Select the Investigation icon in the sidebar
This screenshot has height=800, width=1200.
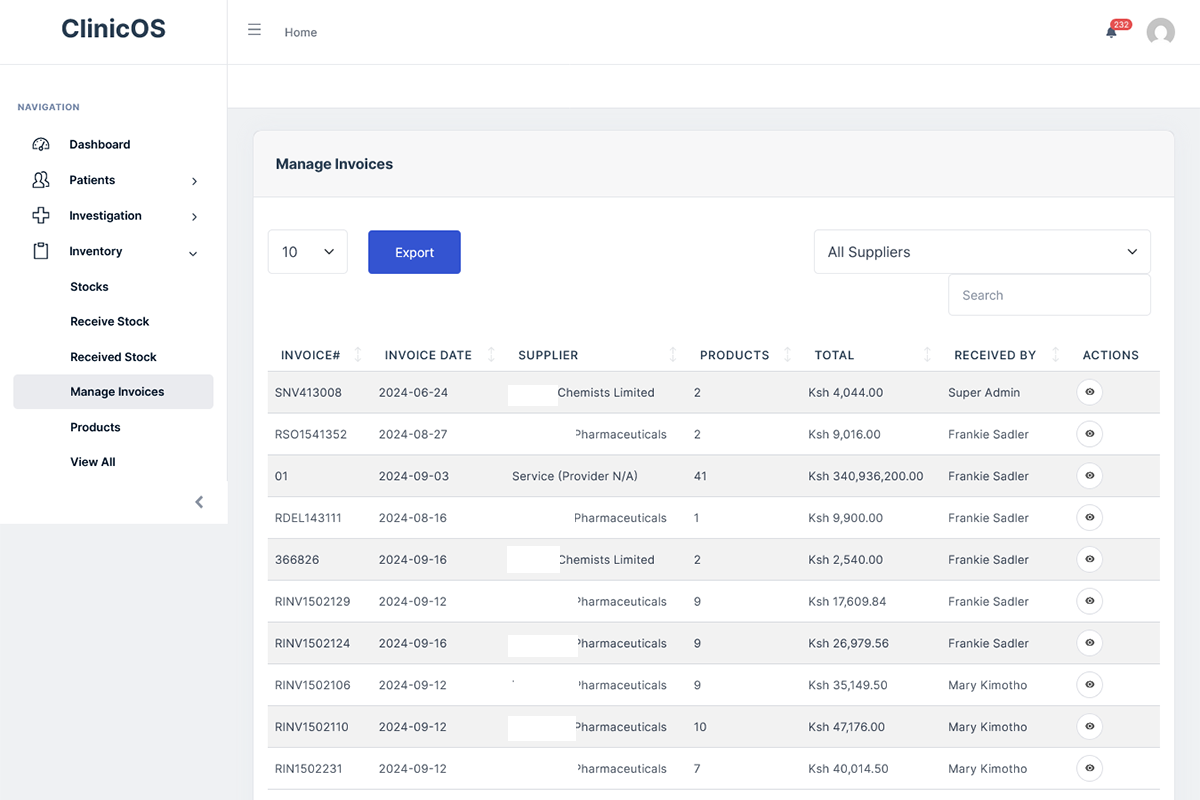tap(40, 215)
